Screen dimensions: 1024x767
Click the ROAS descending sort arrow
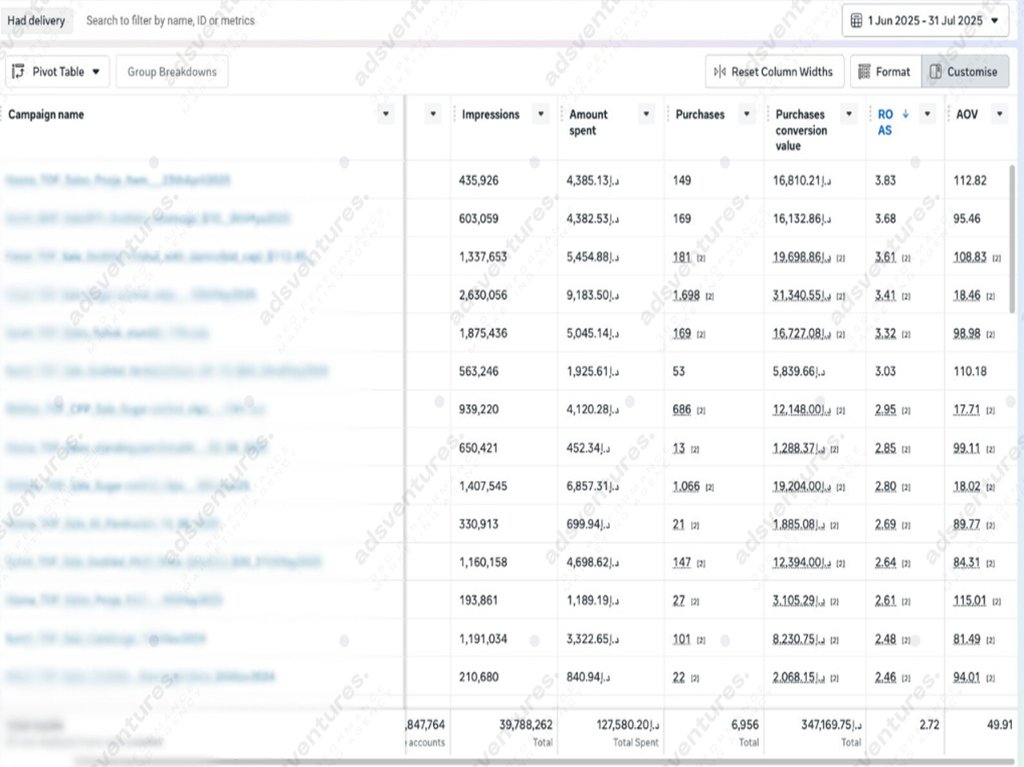pos(906,114)
